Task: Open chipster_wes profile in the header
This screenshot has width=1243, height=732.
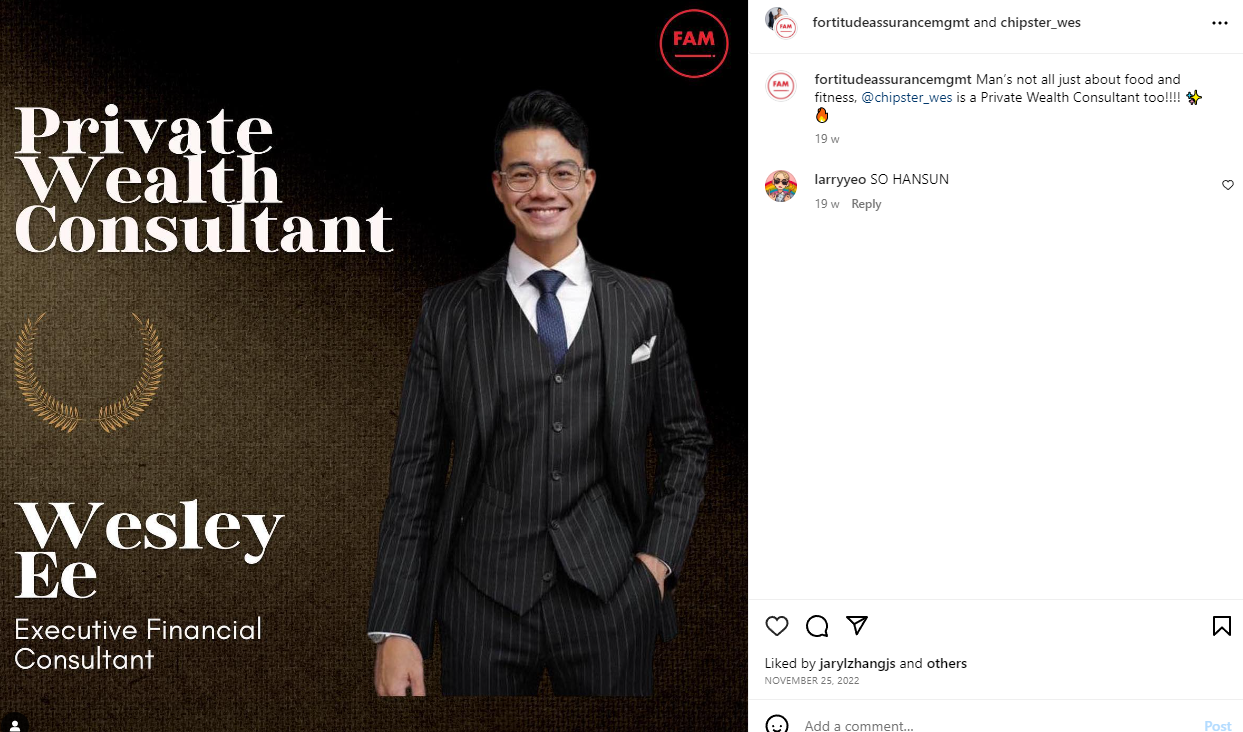Action: (1040, 22)
